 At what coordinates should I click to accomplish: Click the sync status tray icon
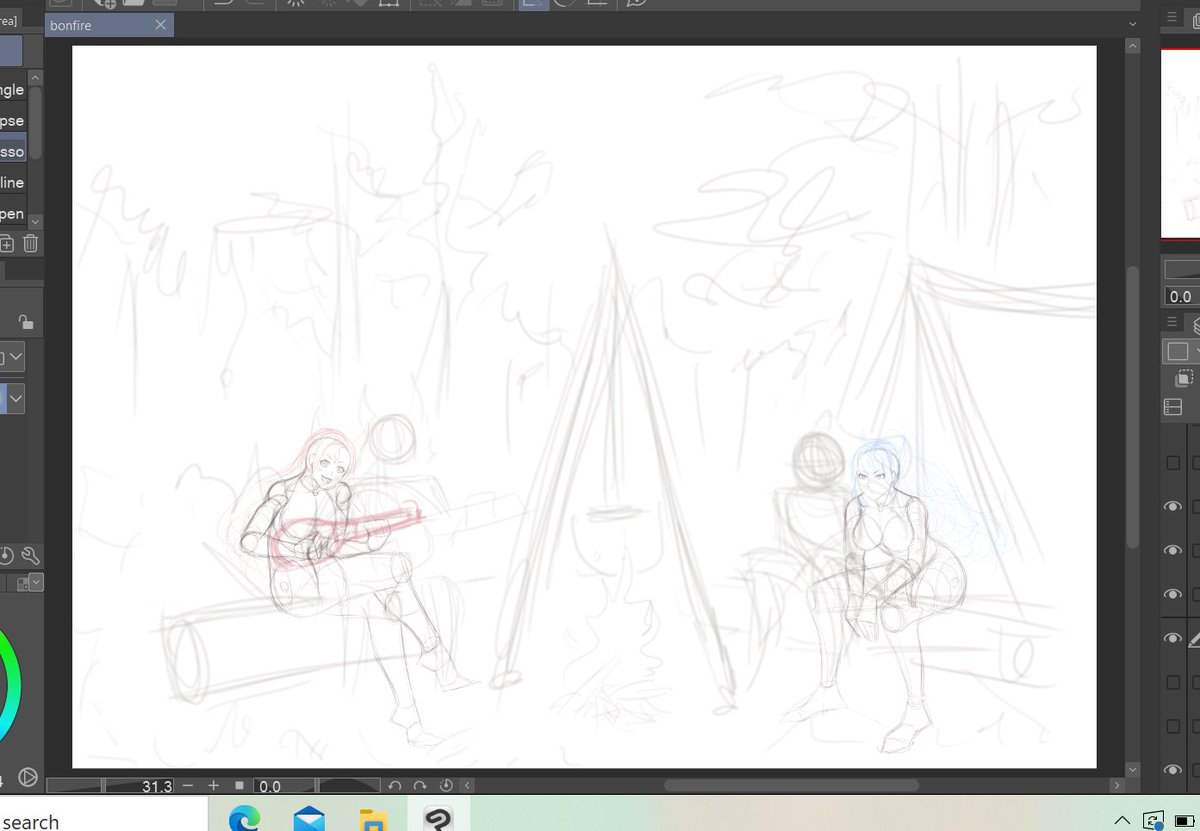(1152, 819)
